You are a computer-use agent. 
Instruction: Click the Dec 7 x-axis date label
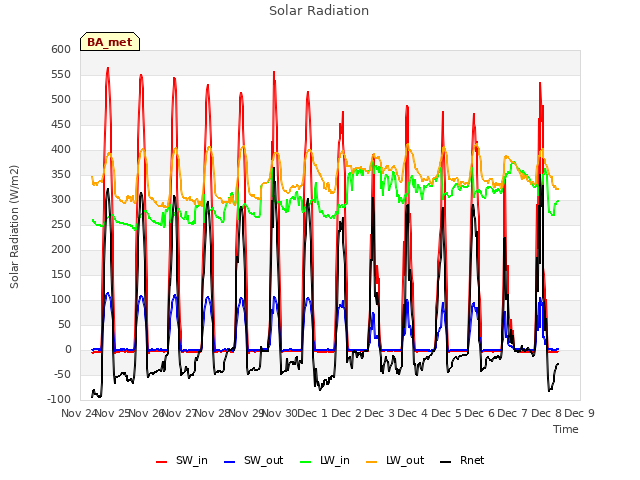tap(513, 413)
